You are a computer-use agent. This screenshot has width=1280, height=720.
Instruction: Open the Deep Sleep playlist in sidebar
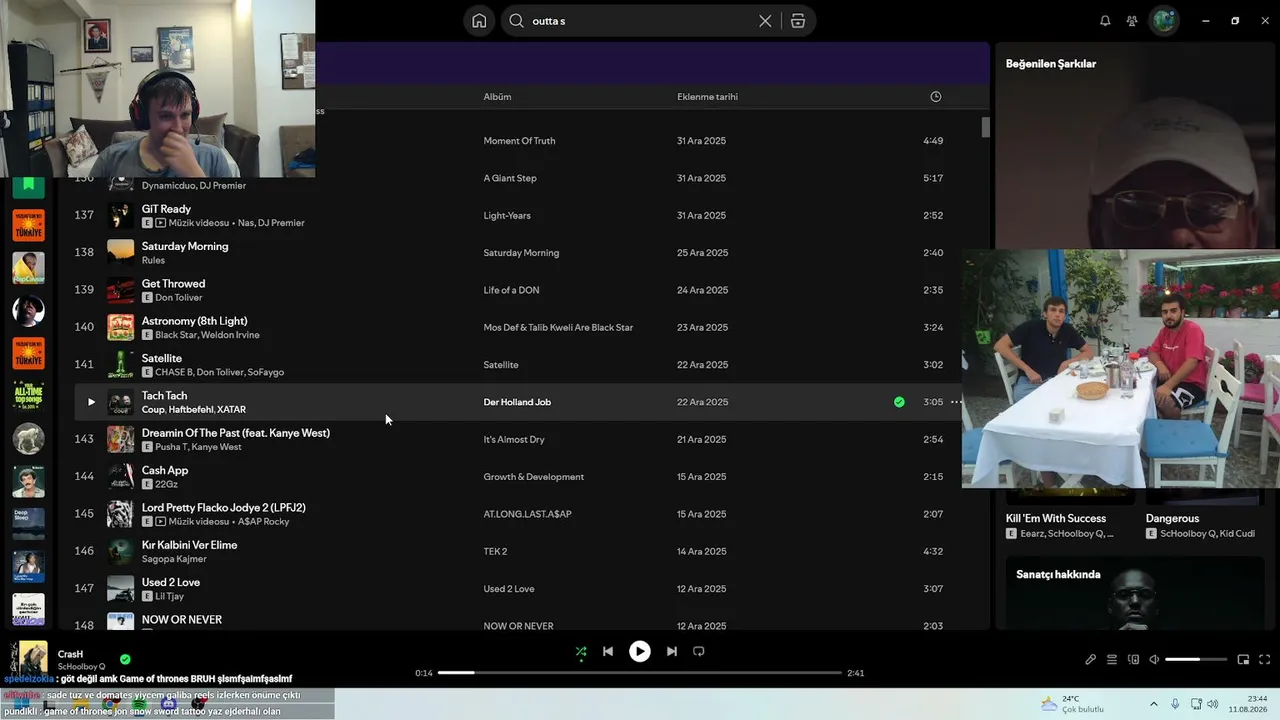[x=28, y=523]
